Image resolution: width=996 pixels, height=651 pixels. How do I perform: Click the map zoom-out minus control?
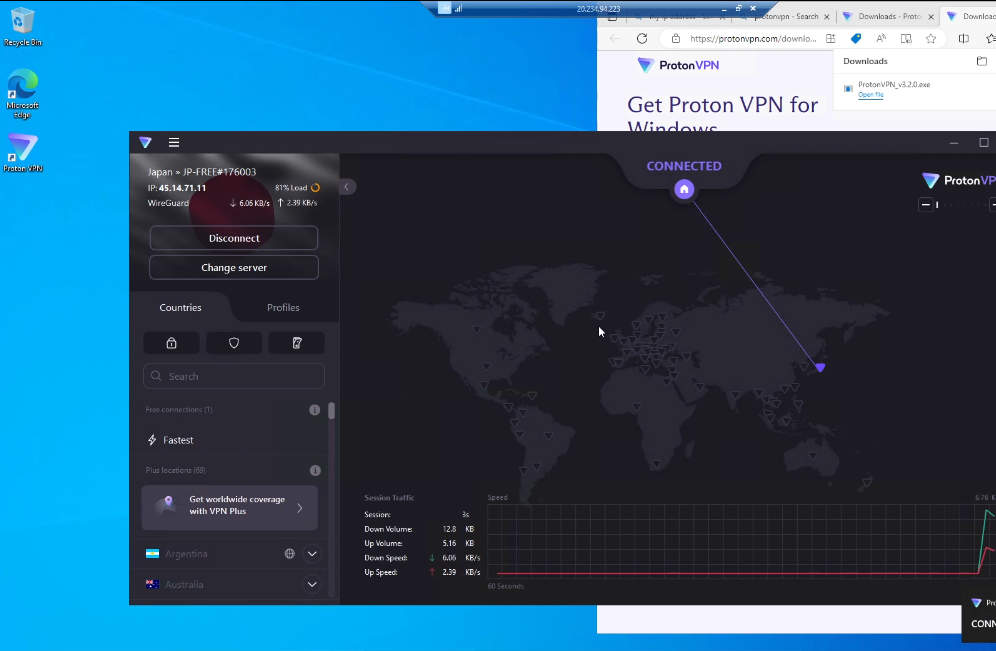(926, 204)
